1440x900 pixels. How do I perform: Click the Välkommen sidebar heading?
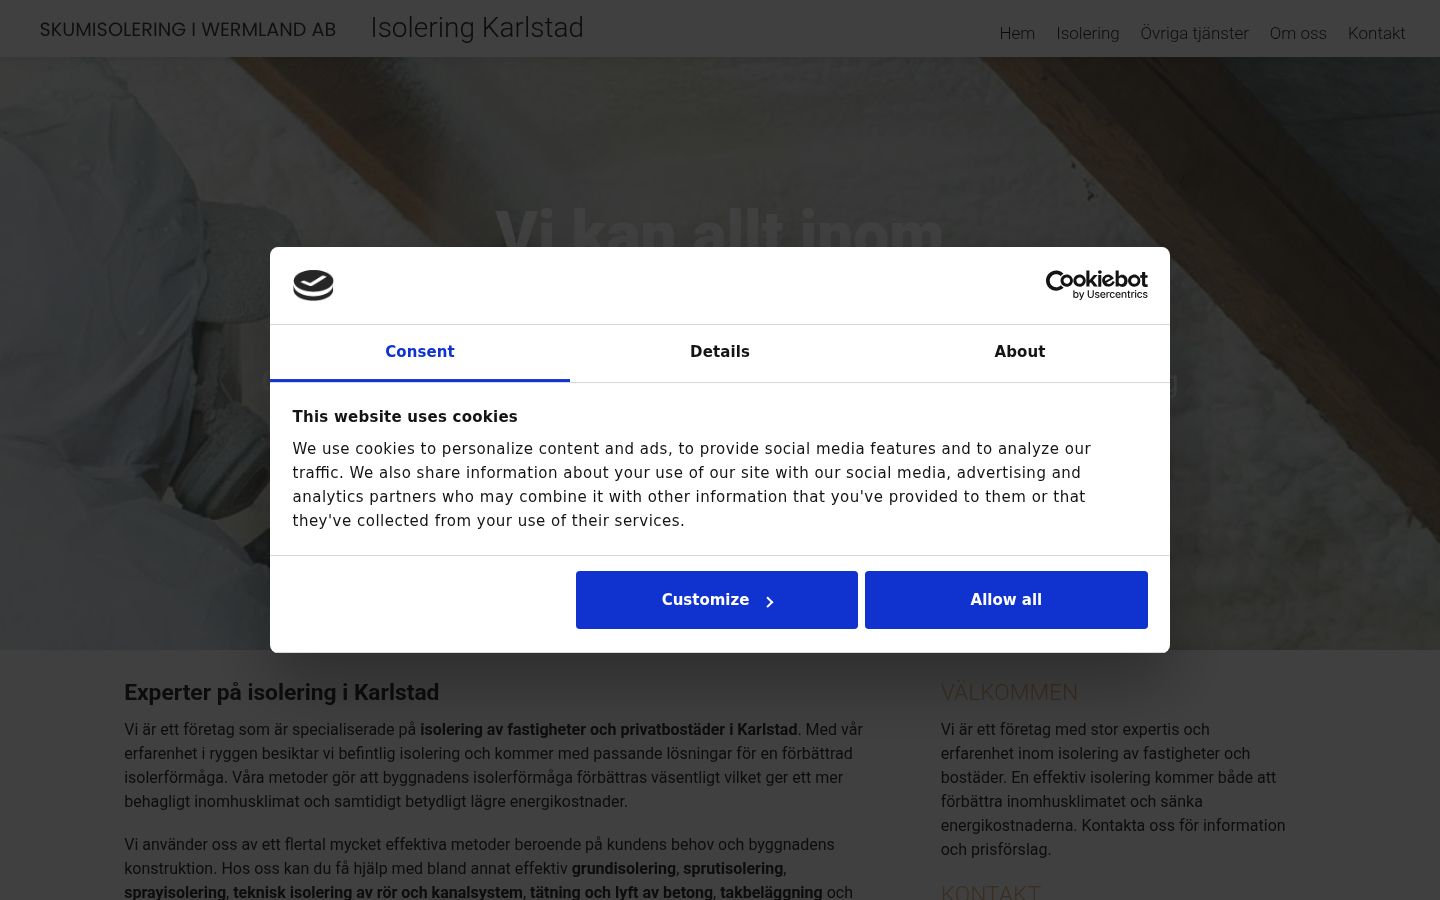(1009, 692)
